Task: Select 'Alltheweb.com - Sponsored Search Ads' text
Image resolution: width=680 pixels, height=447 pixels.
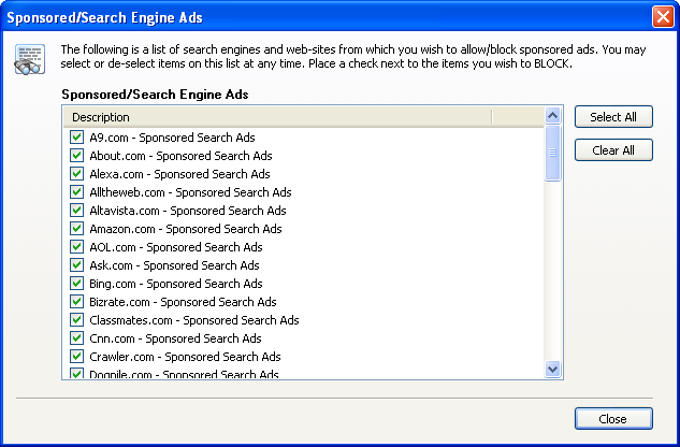Action: coord(190,193)
